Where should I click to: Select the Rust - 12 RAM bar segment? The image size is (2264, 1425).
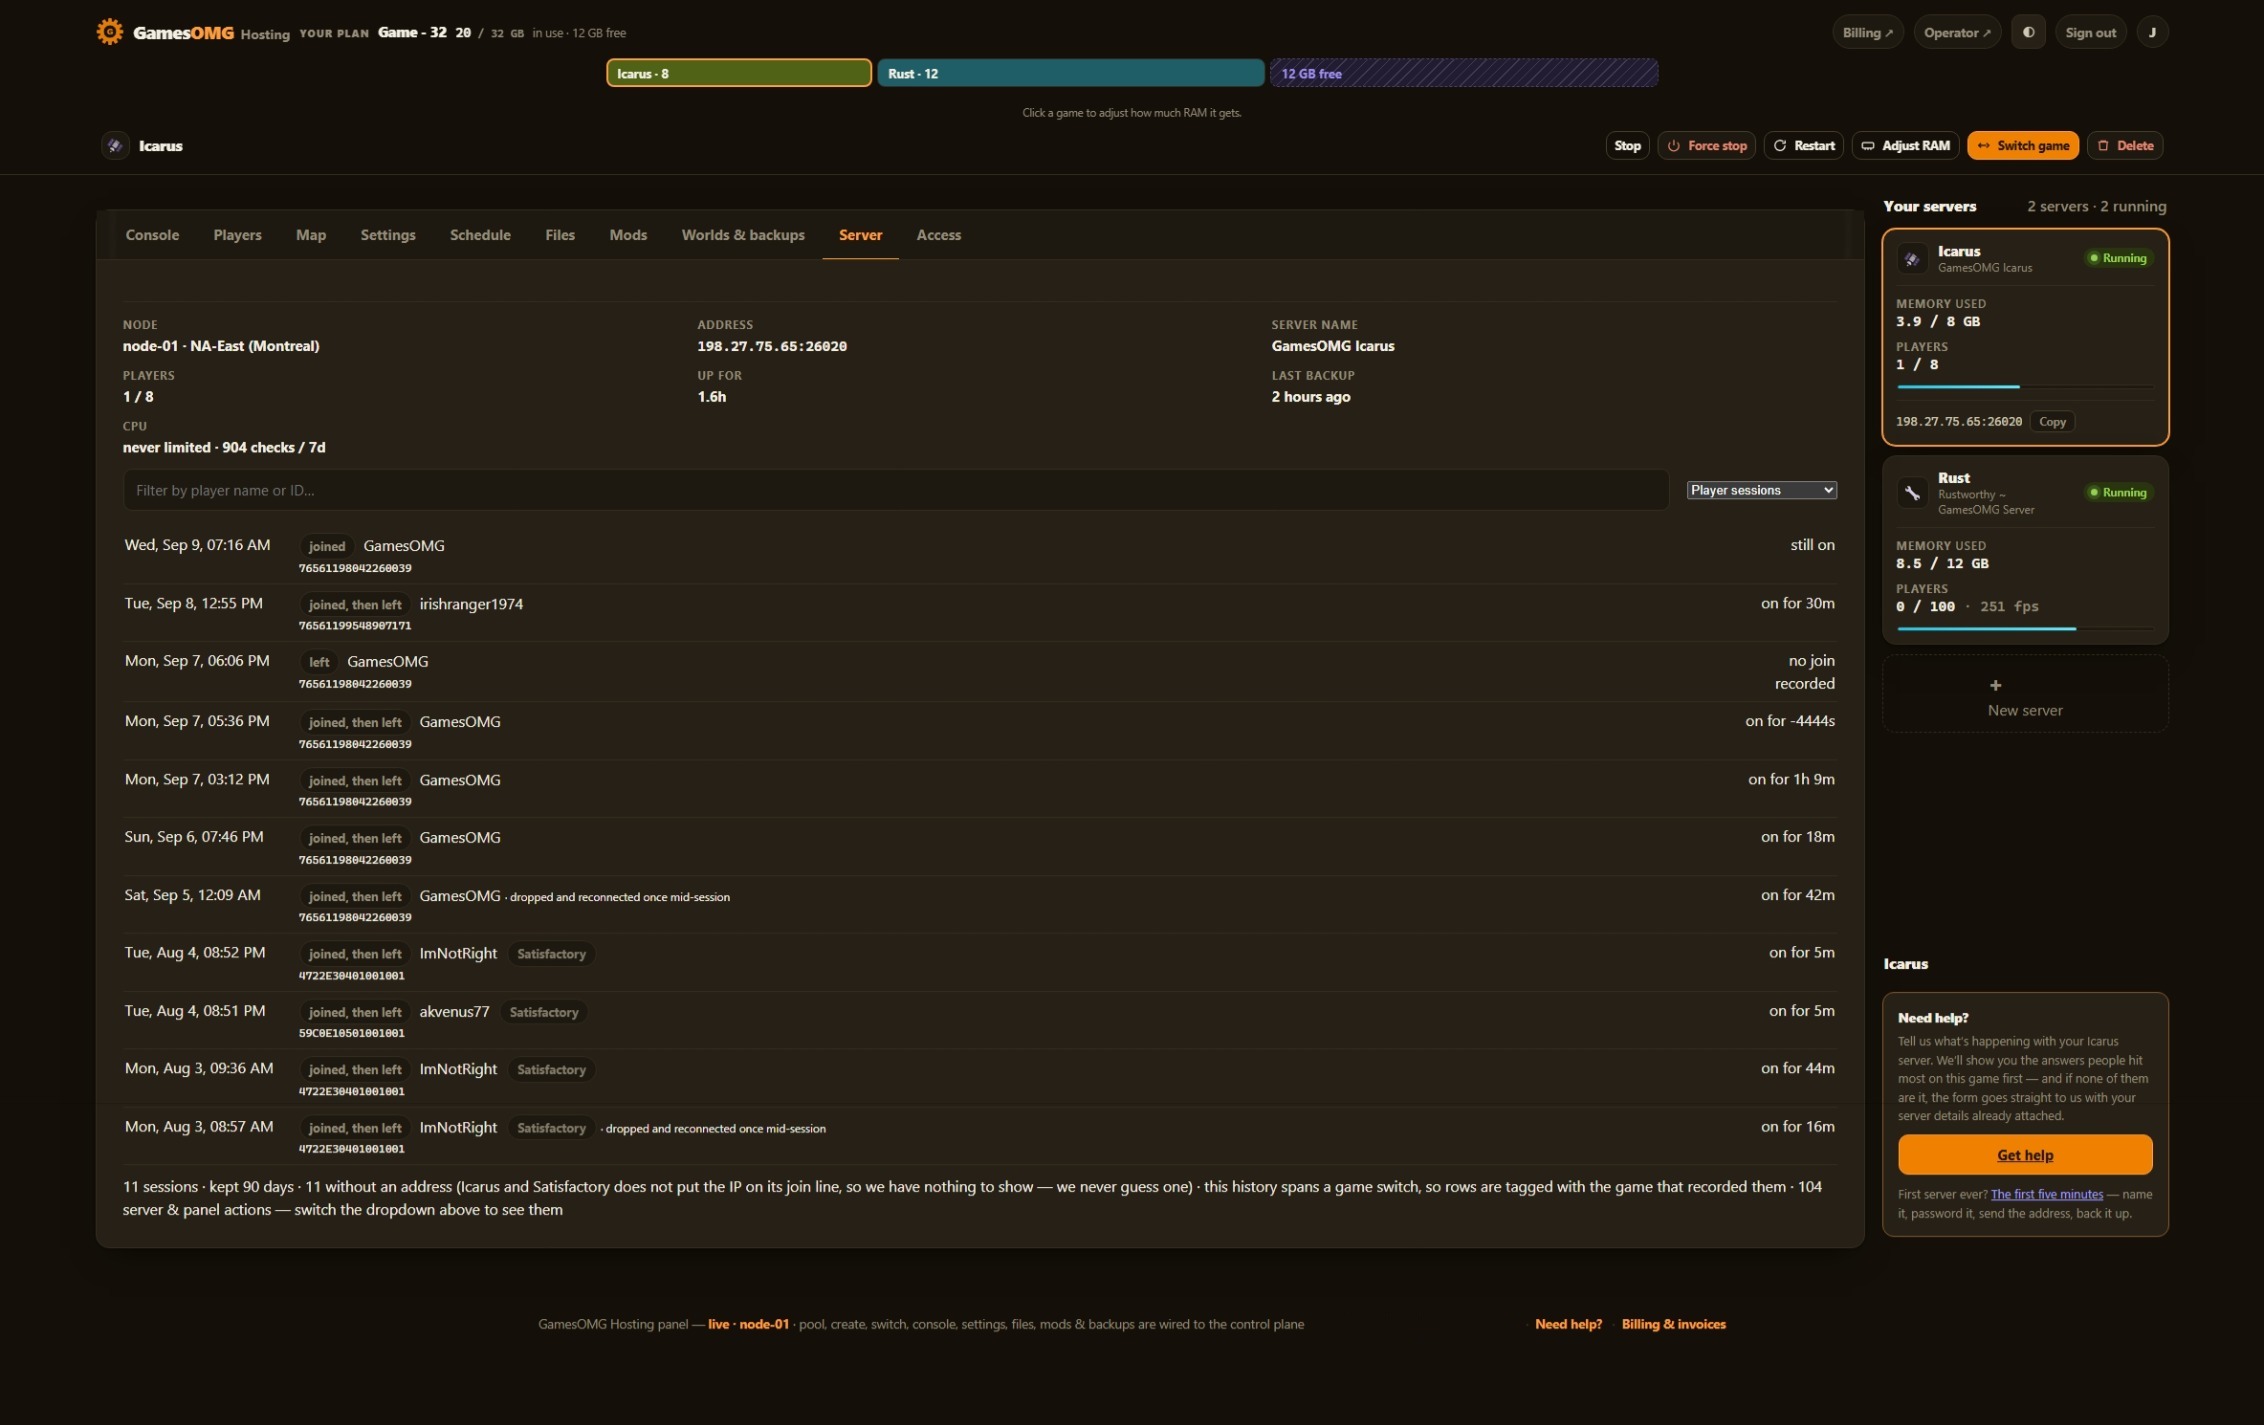1070,73
